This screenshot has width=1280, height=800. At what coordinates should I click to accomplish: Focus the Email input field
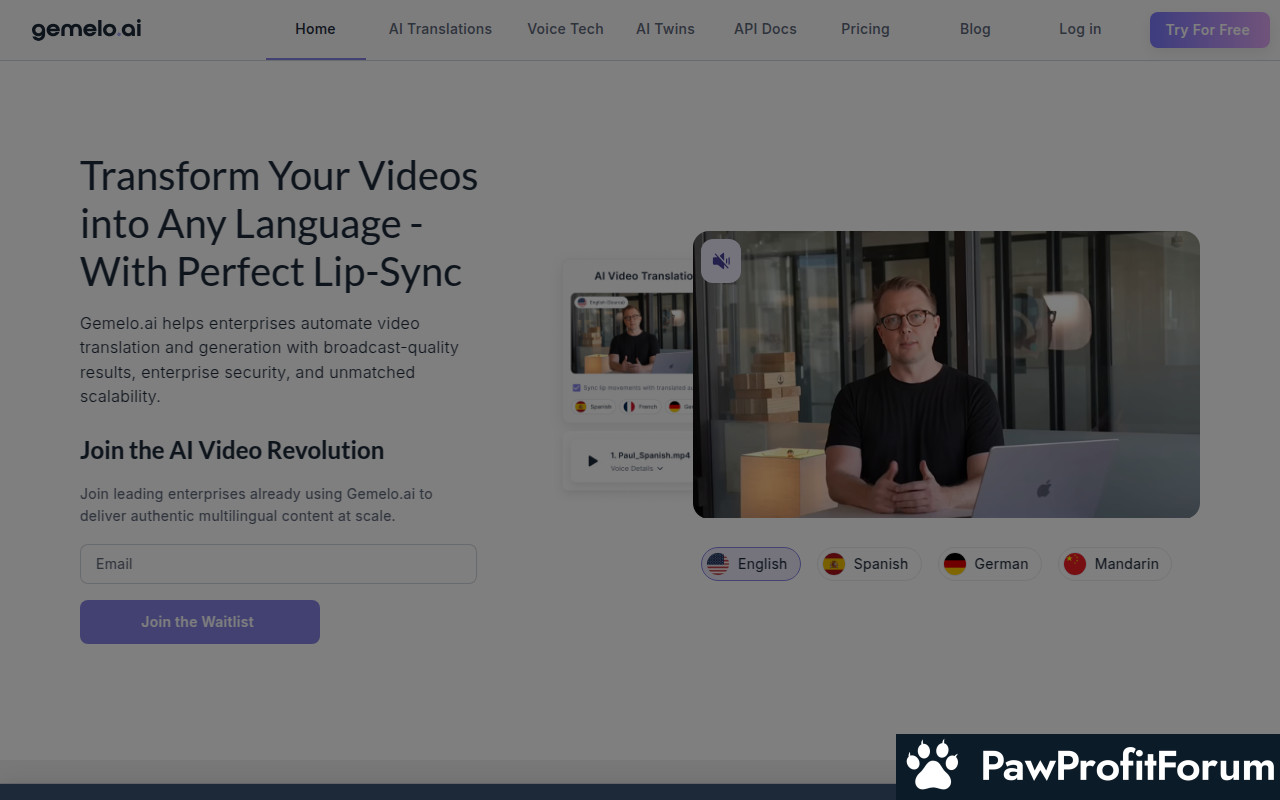tap(278, 564)
